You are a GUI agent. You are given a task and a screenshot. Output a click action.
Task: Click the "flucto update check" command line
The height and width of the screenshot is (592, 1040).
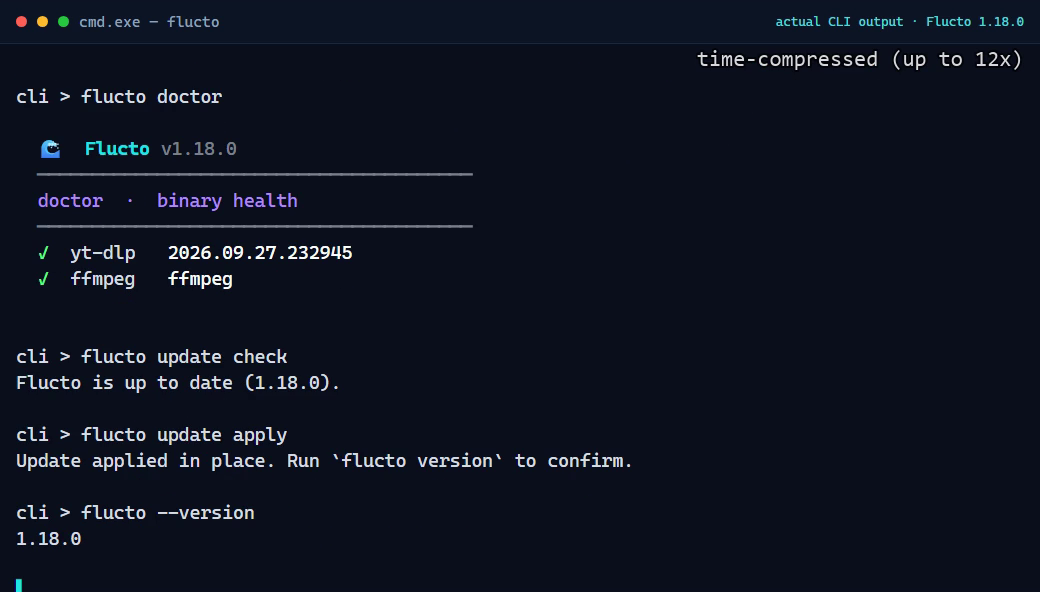coord(152,357)
